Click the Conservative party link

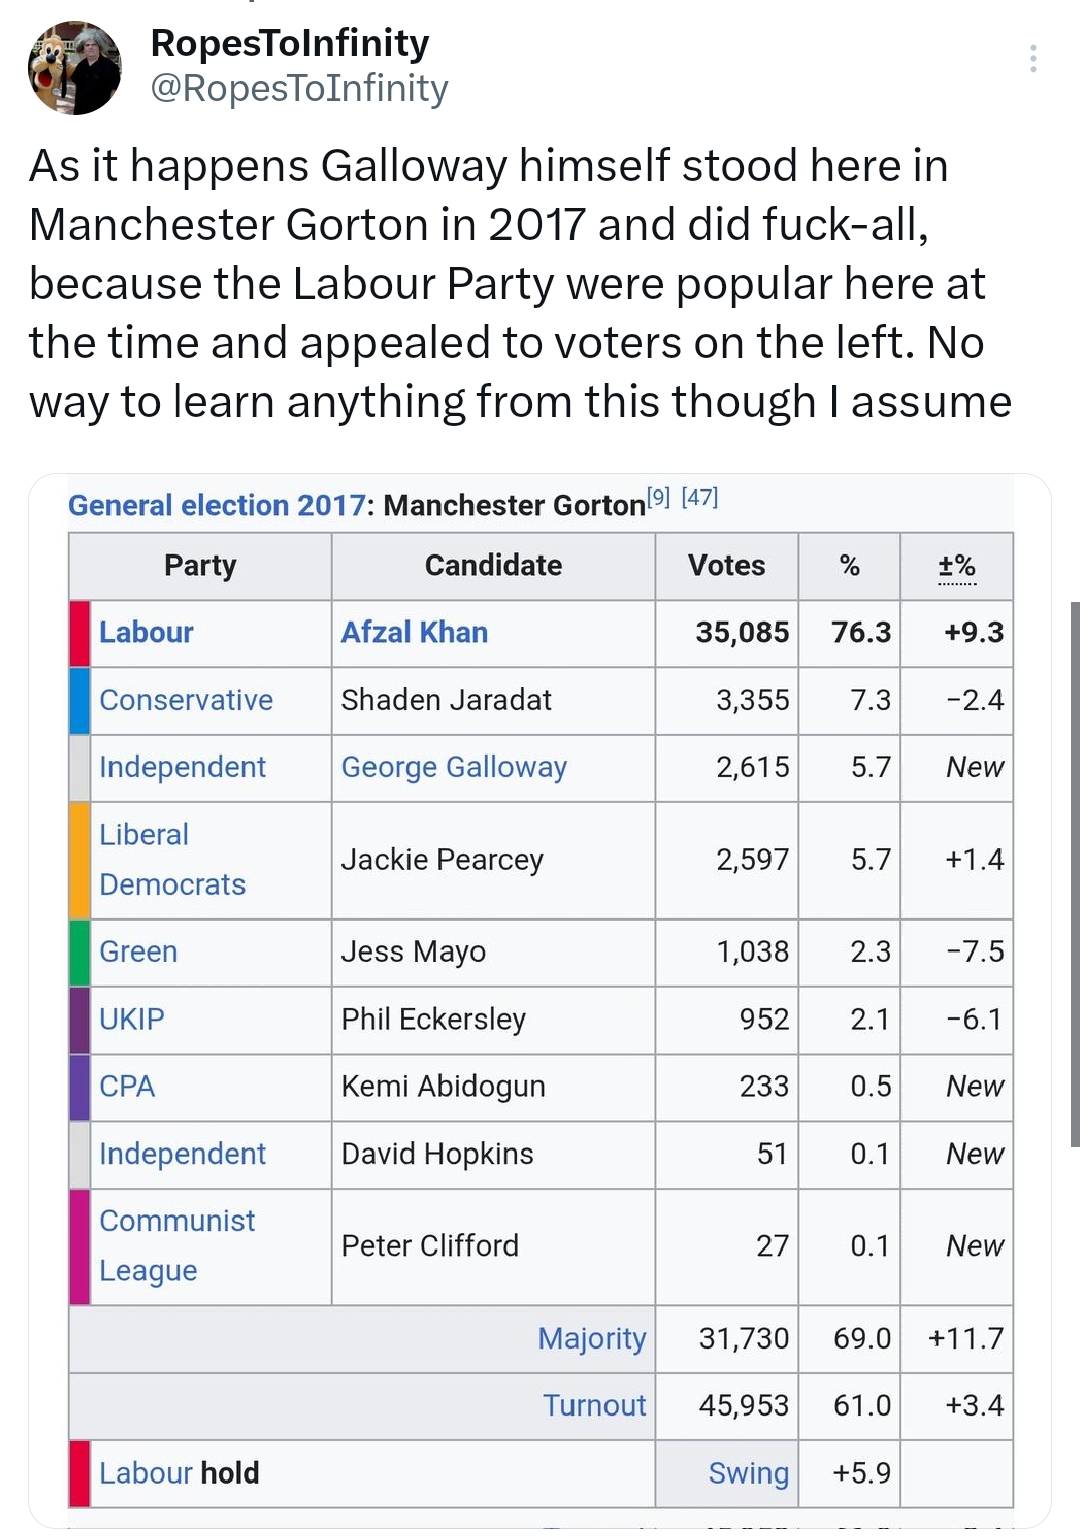point(186,700)
